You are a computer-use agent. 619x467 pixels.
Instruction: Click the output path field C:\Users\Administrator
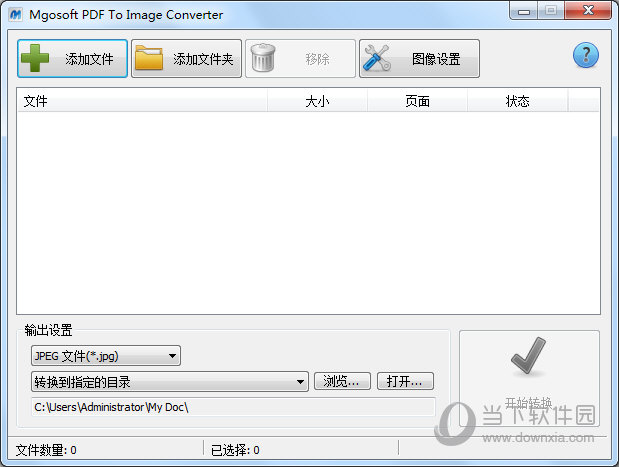point(233,407)
